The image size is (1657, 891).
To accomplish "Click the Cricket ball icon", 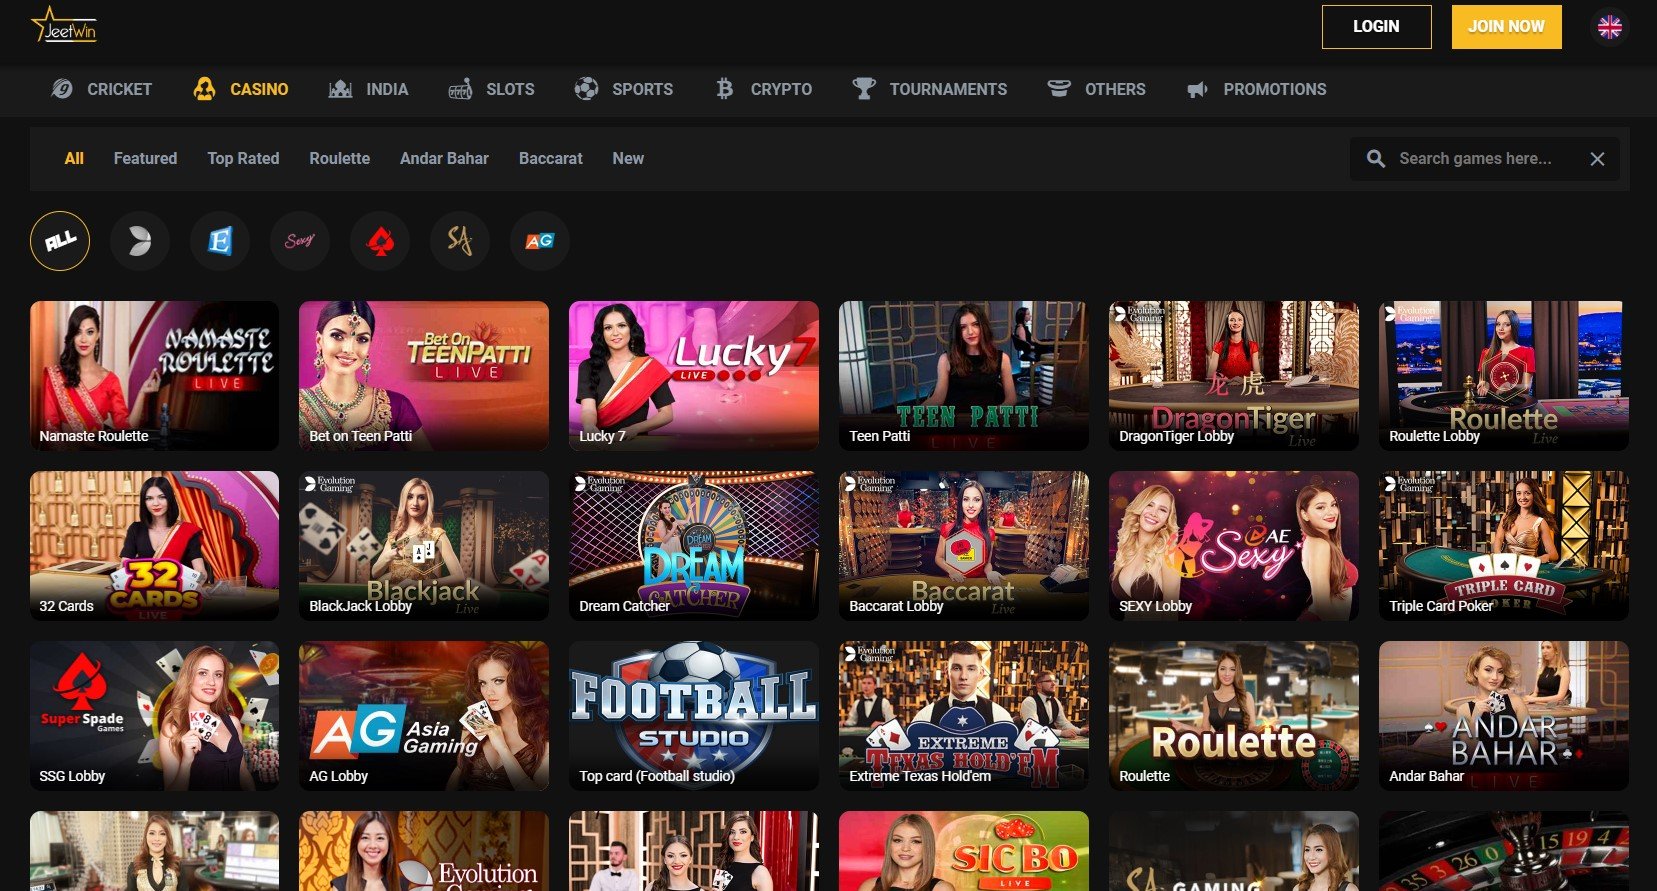I will tap(62, 89).
